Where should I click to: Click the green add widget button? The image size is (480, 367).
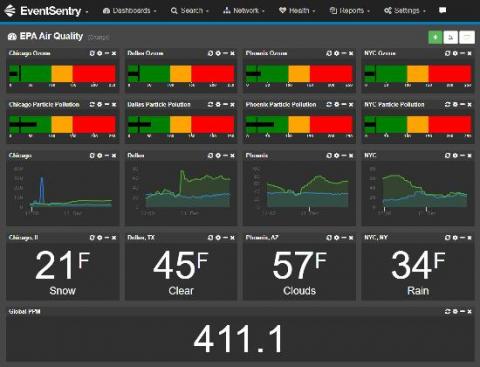(x=435, y=37)
